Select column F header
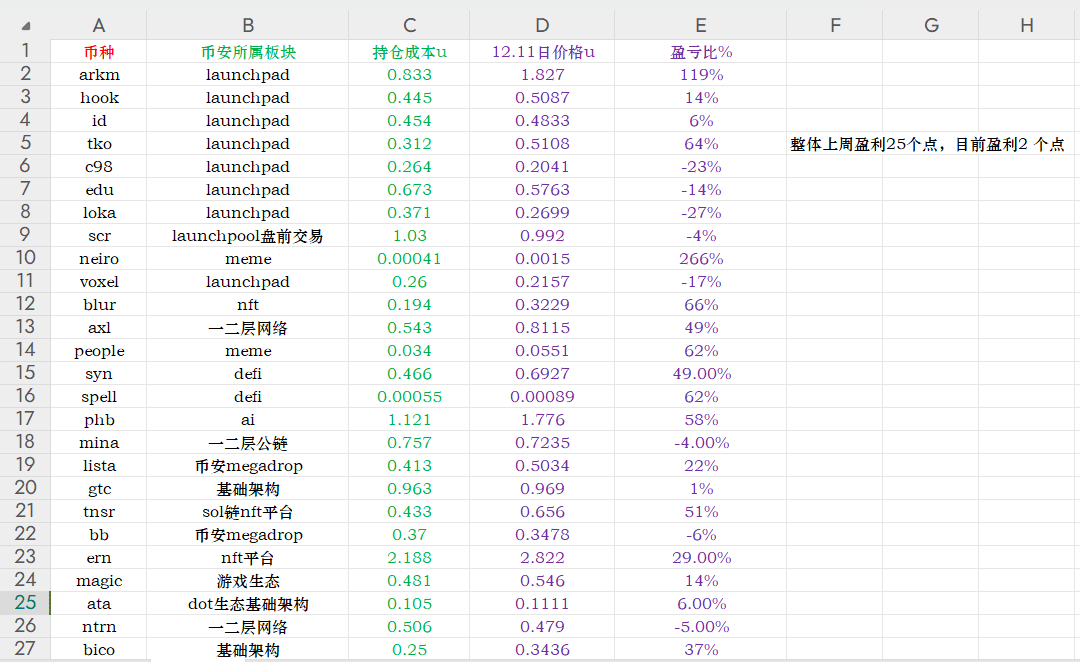 (x=835, y=25)
